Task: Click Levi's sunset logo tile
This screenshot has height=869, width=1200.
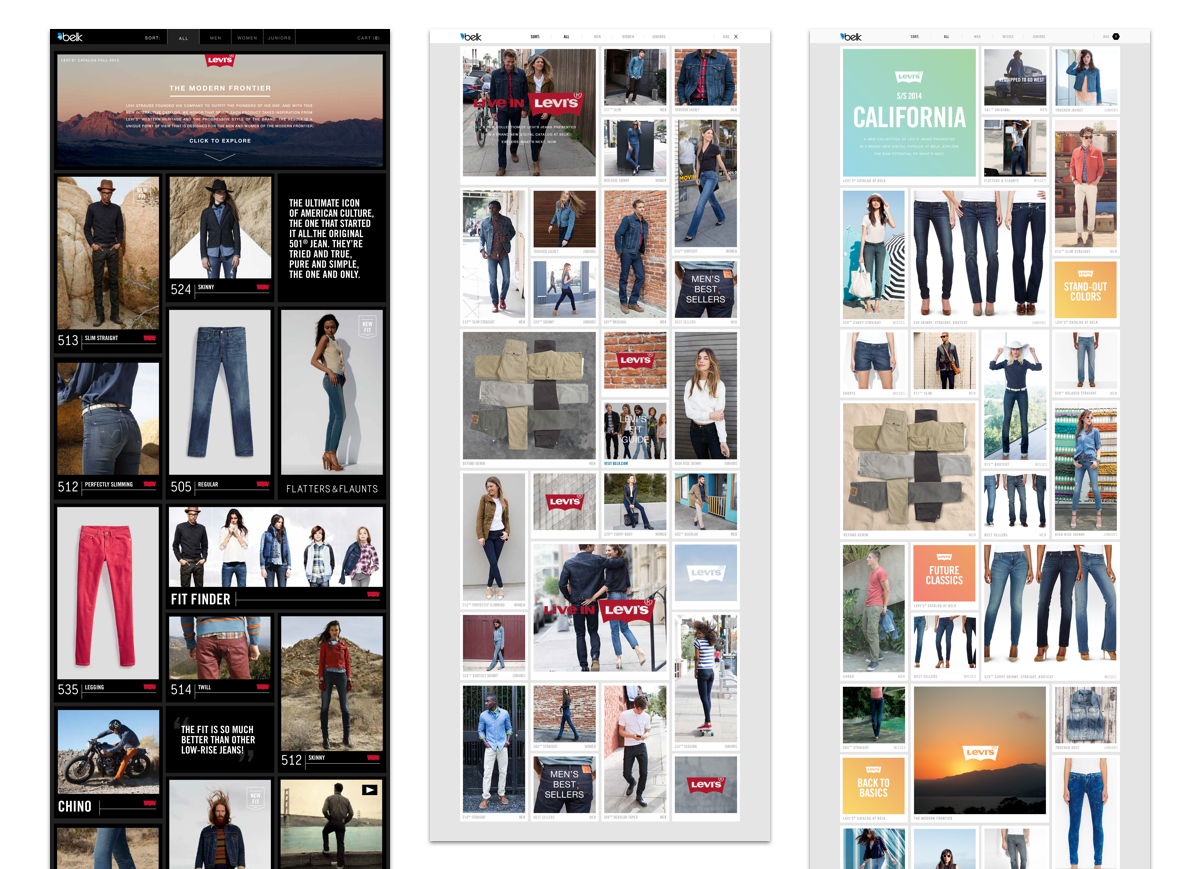Action: (x=980, y=751)
